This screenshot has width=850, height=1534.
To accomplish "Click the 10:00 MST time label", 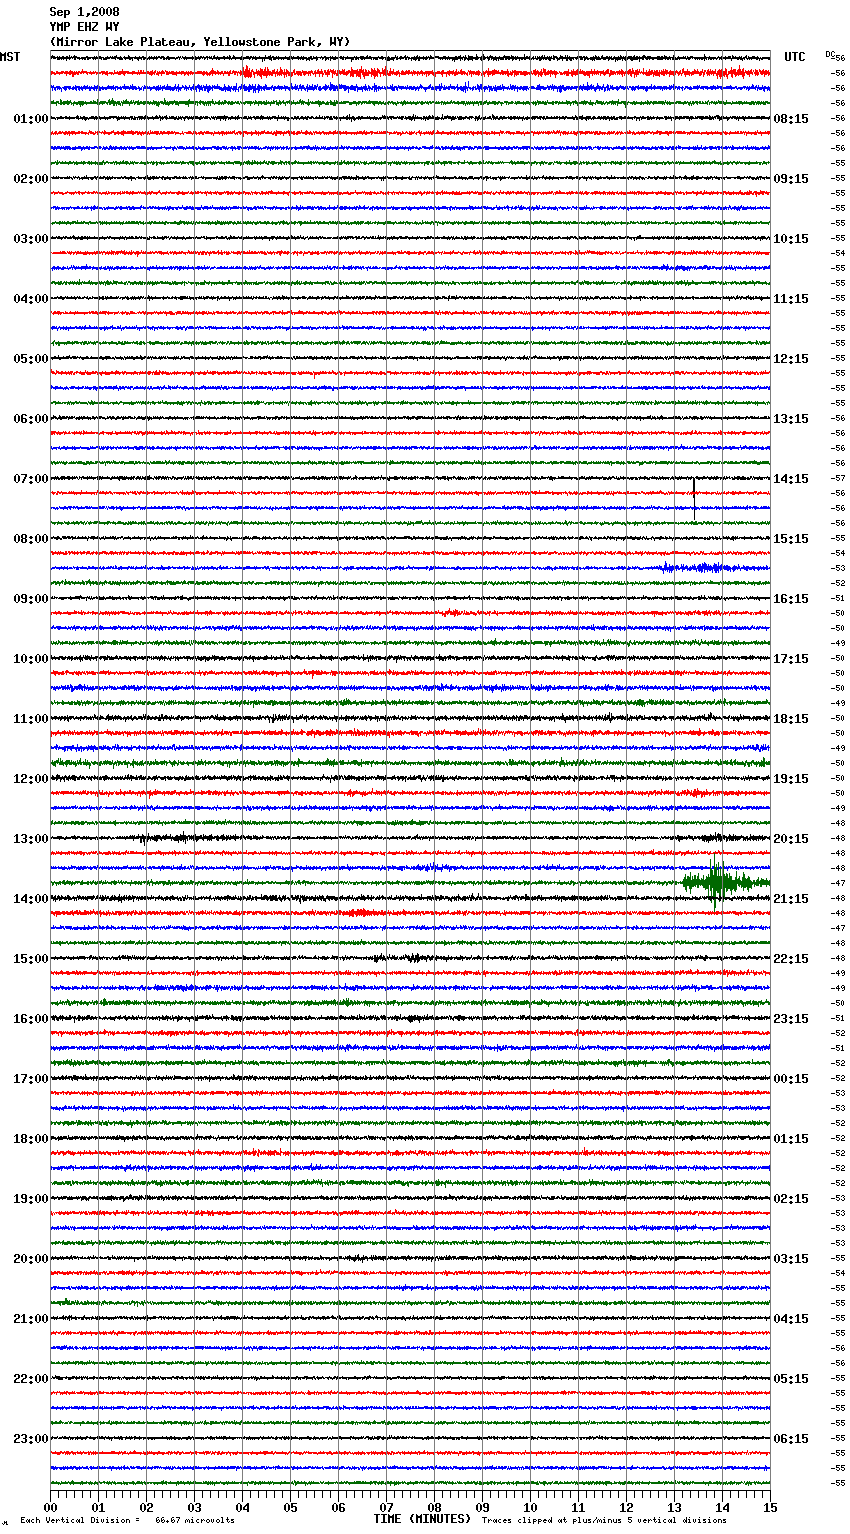I will tap(31, 659).
